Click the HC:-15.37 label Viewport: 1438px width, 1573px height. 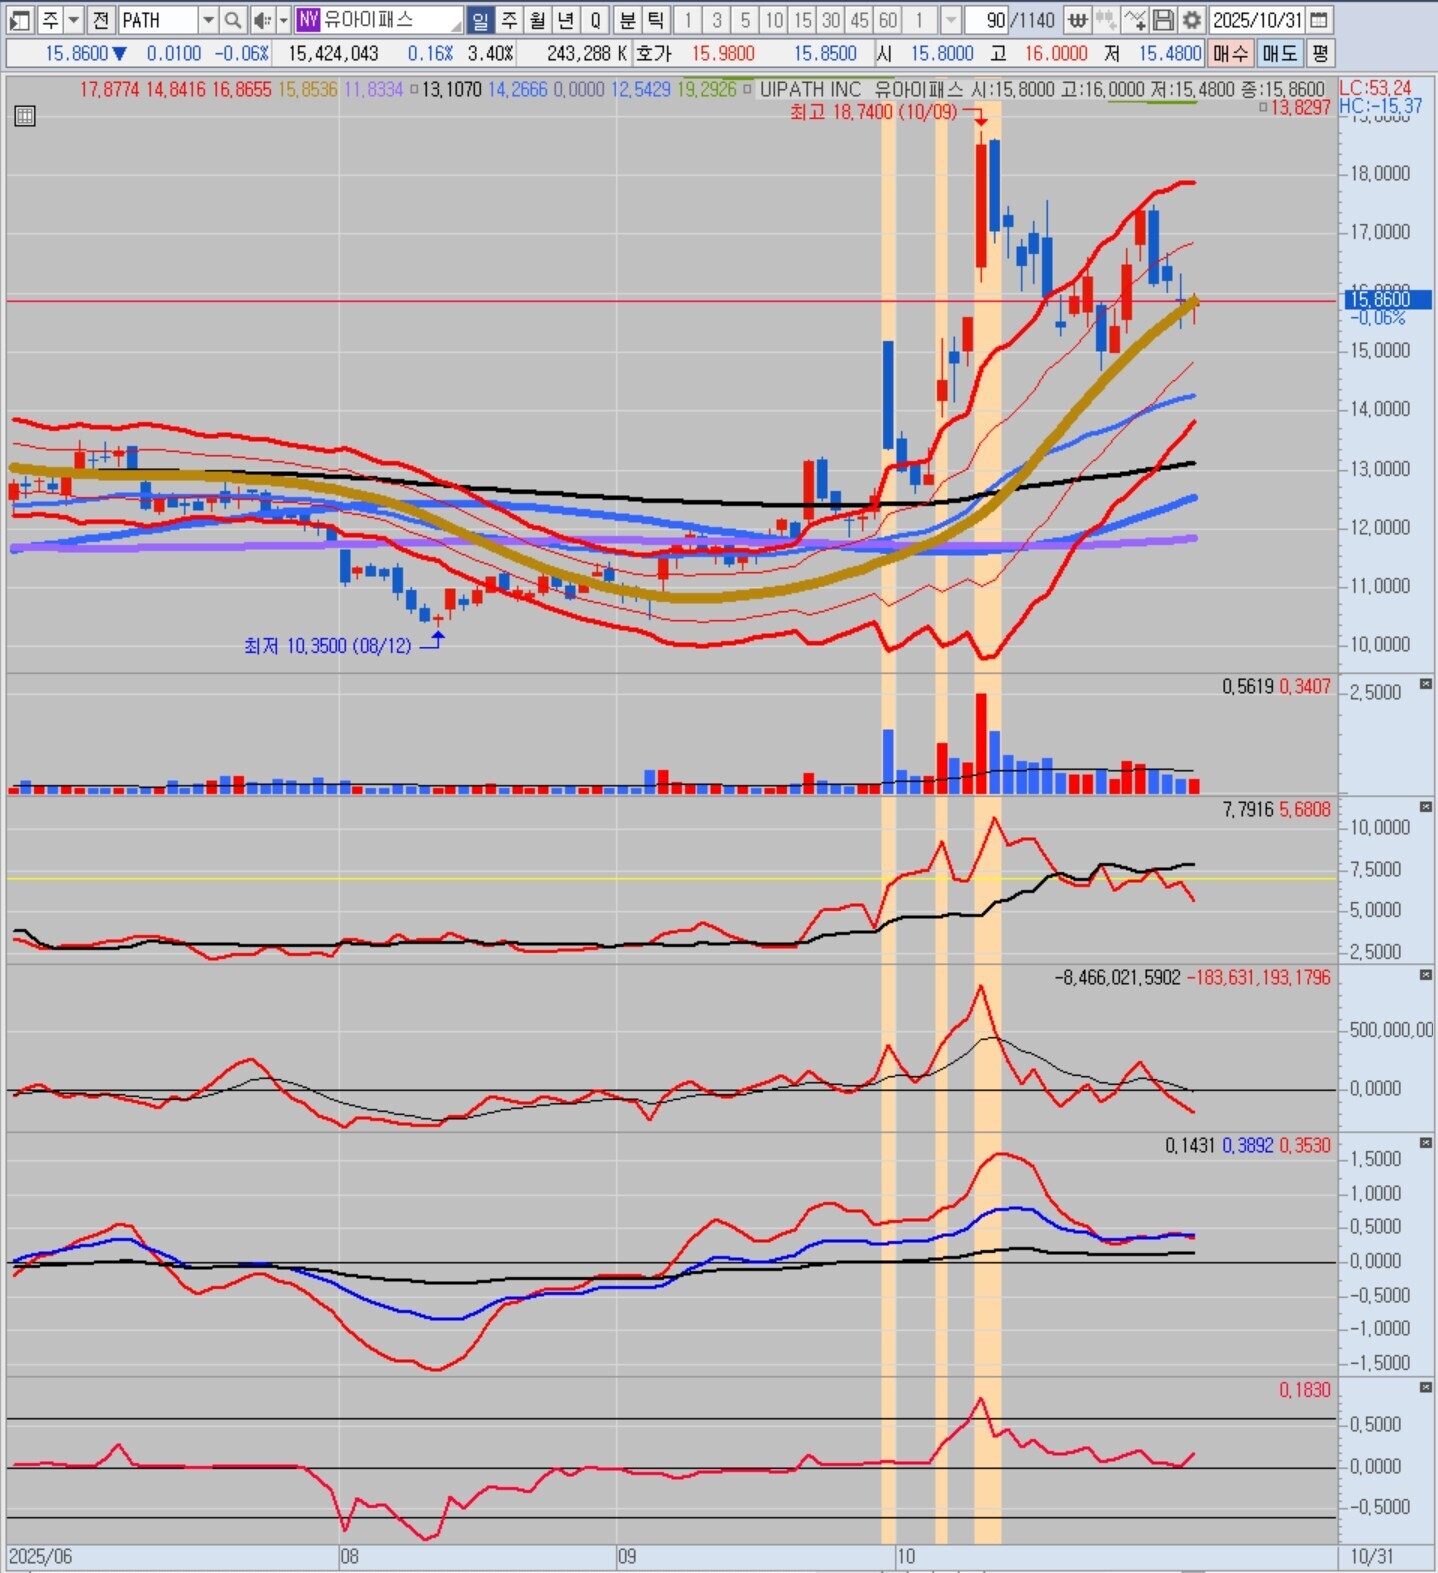click(1381, 106)
